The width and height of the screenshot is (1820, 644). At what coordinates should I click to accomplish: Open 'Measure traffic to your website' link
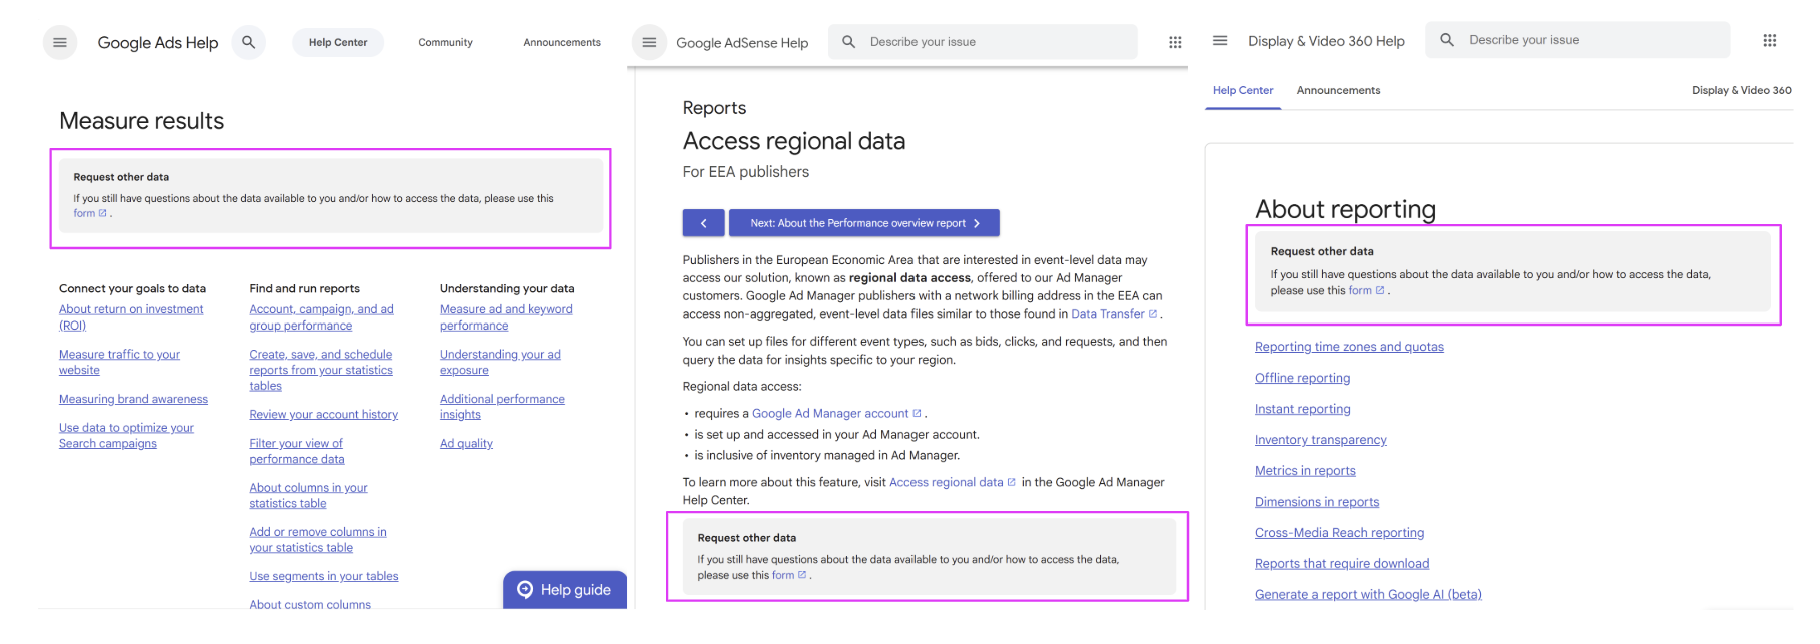tap(119, 362)
